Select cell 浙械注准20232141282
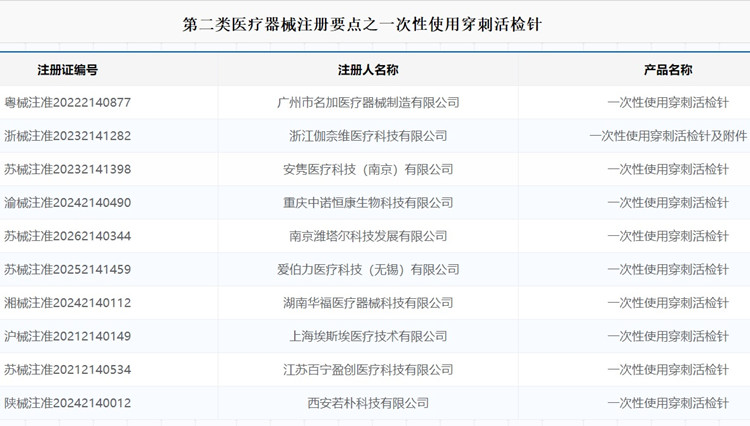750x426 pixels. coord(67,136)
